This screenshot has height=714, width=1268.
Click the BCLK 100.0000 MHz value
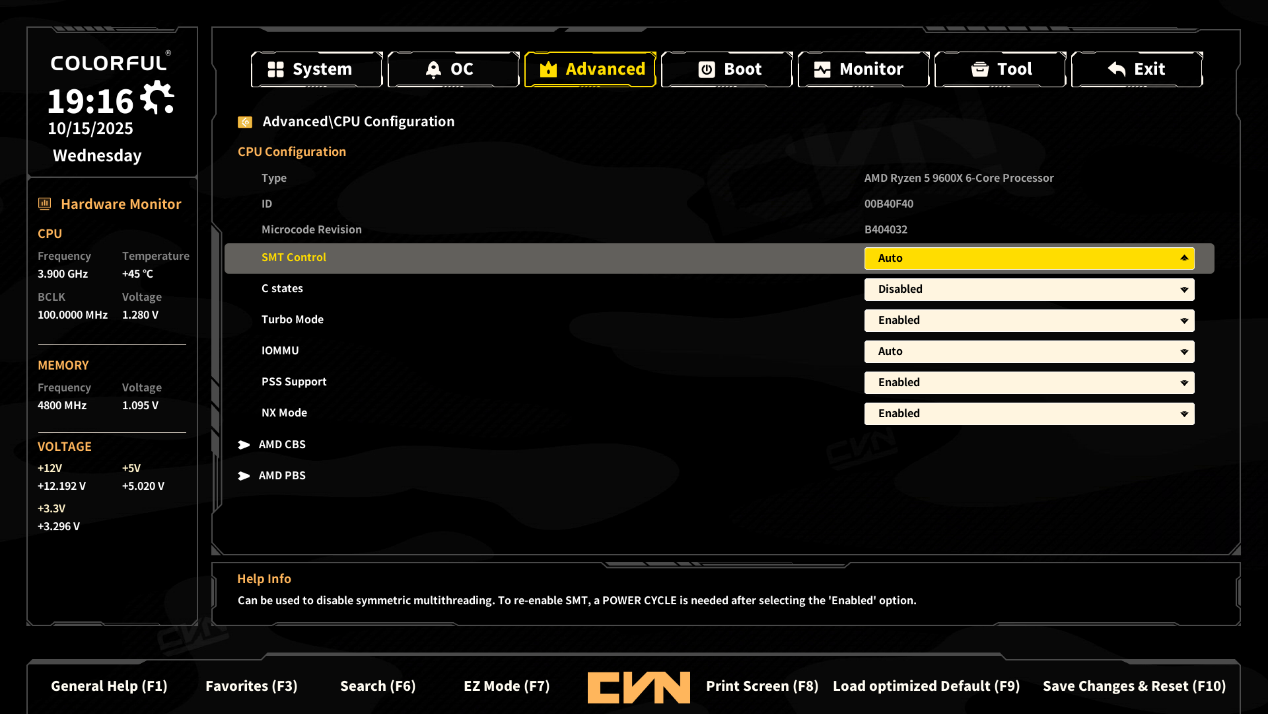tap(72, 315)
